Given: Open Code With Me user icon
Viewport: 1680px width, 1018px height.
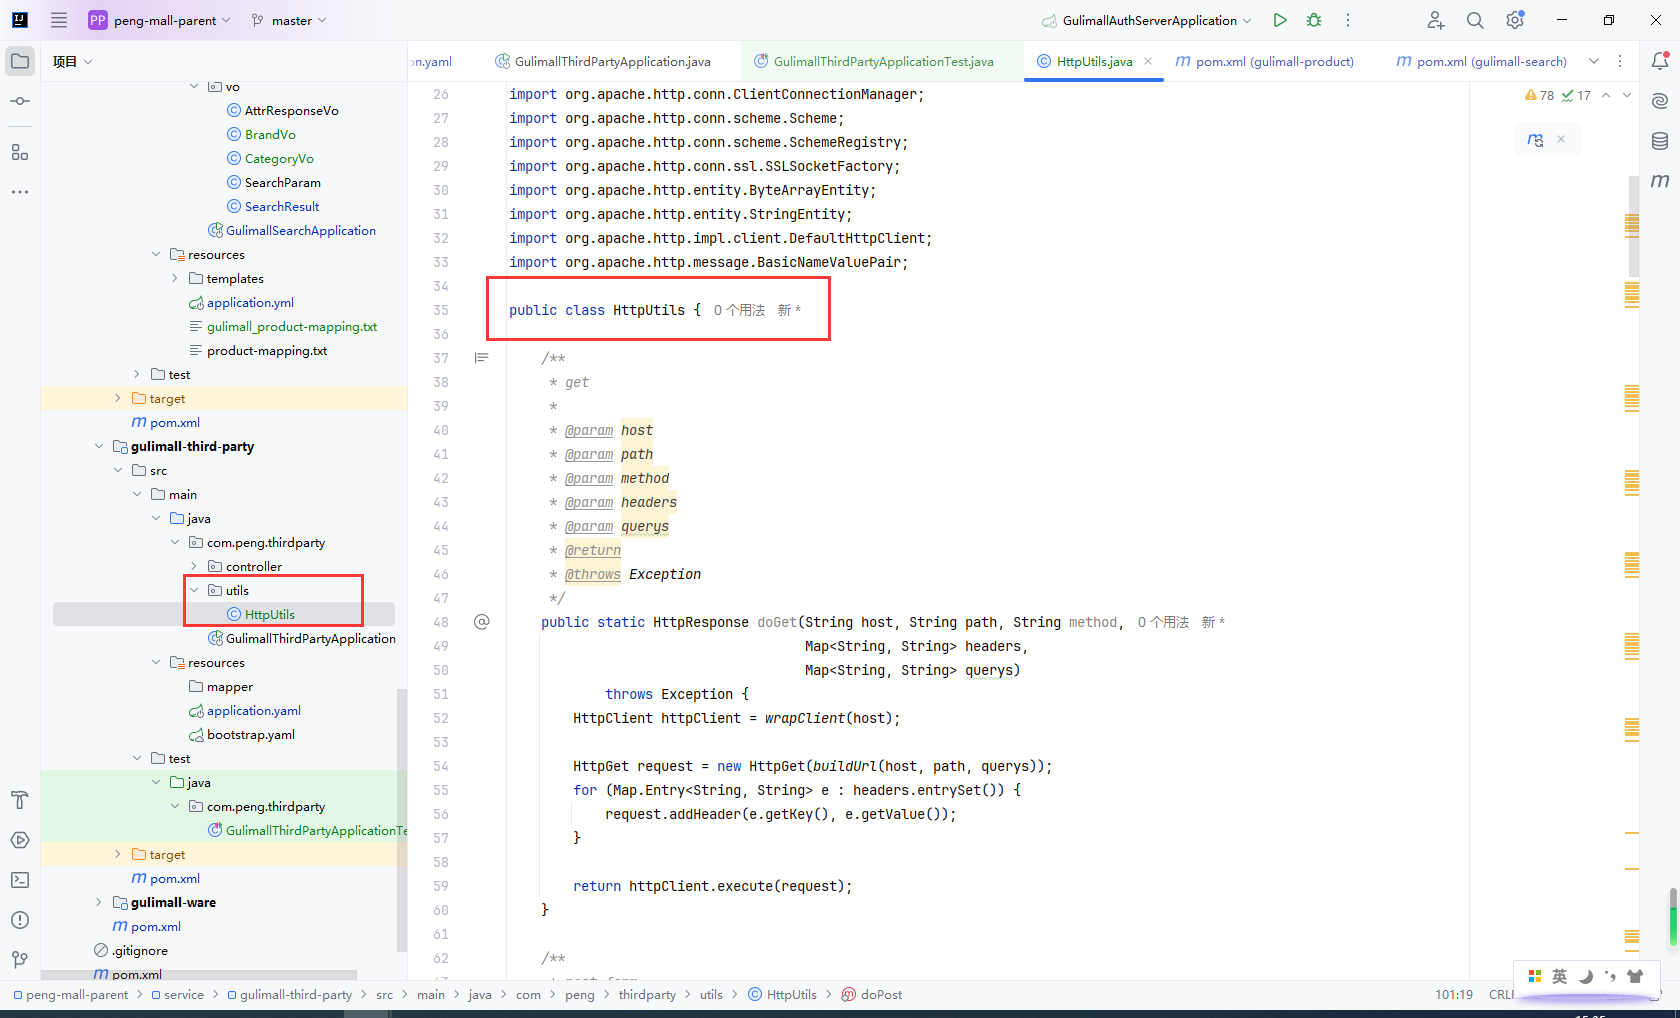Looking at the screenshot, I should click(x=1436, y=20).
